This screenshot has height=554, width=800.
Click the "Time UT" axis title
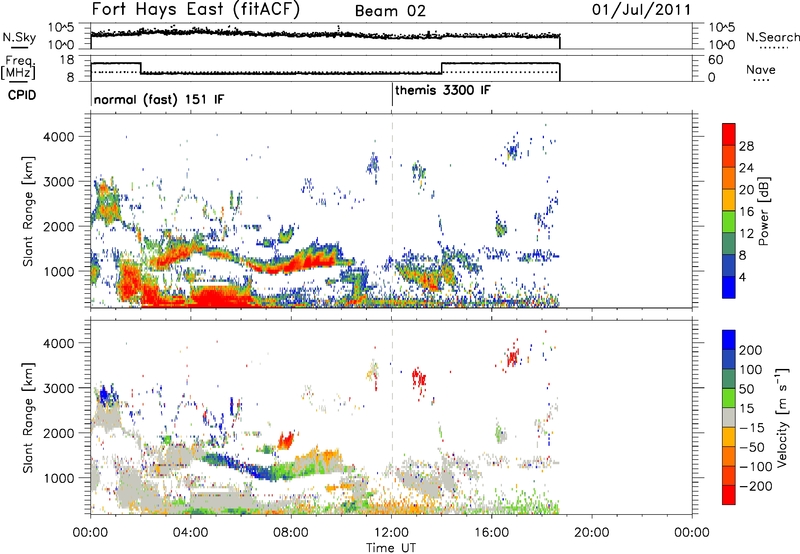tap(391, 548)
